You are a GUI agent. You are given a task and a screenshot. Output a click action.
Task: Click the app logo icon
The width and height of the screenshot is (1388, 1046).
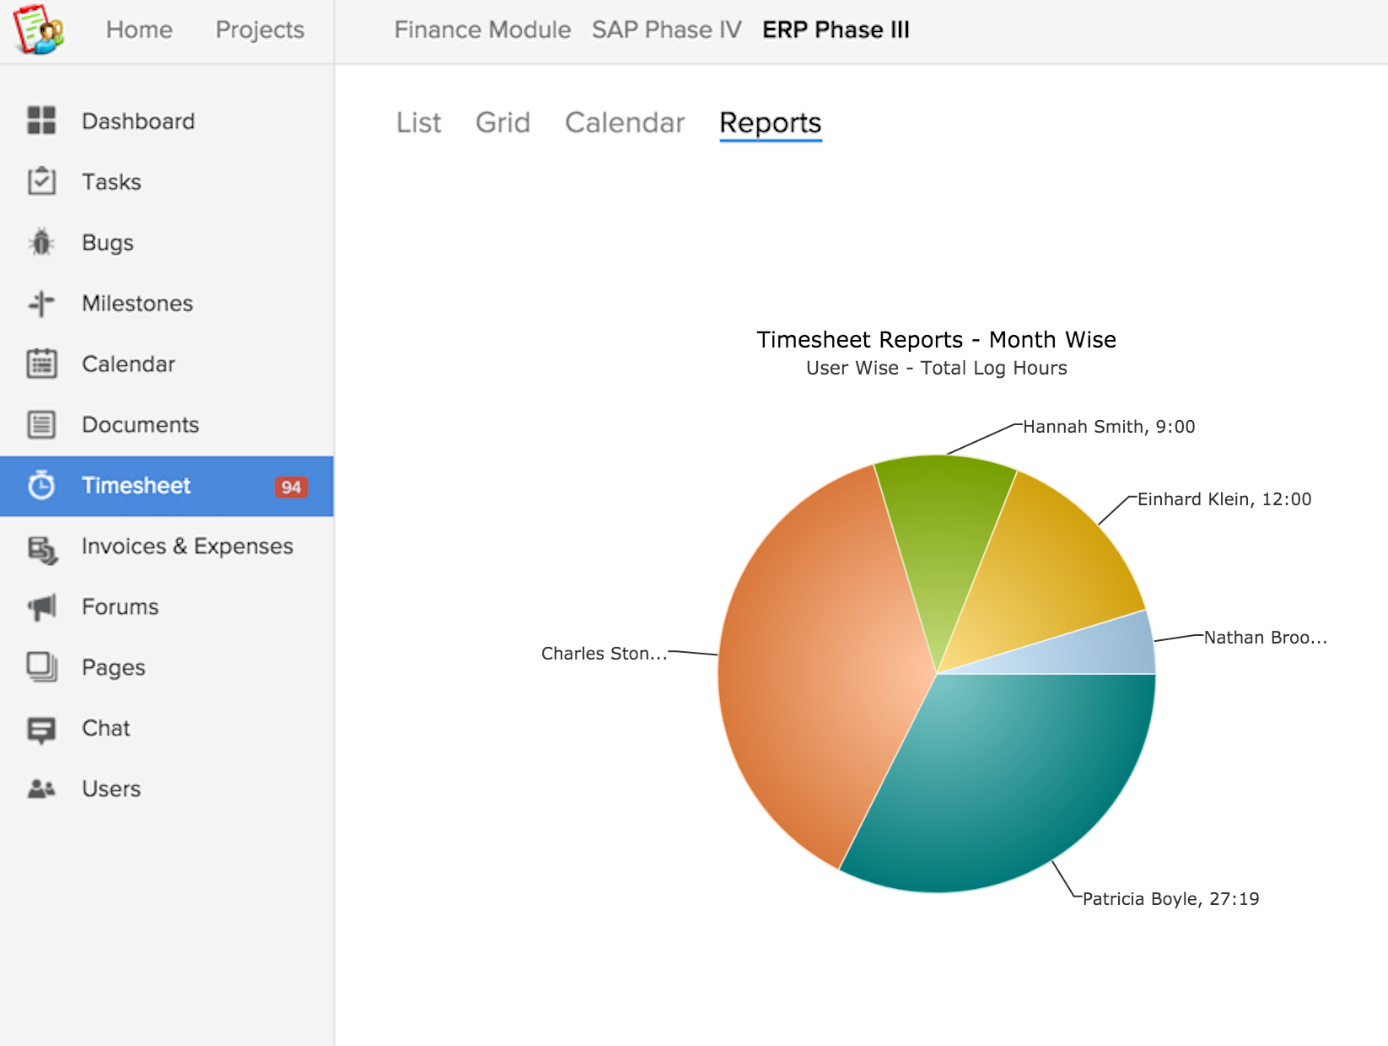point(39,29)
